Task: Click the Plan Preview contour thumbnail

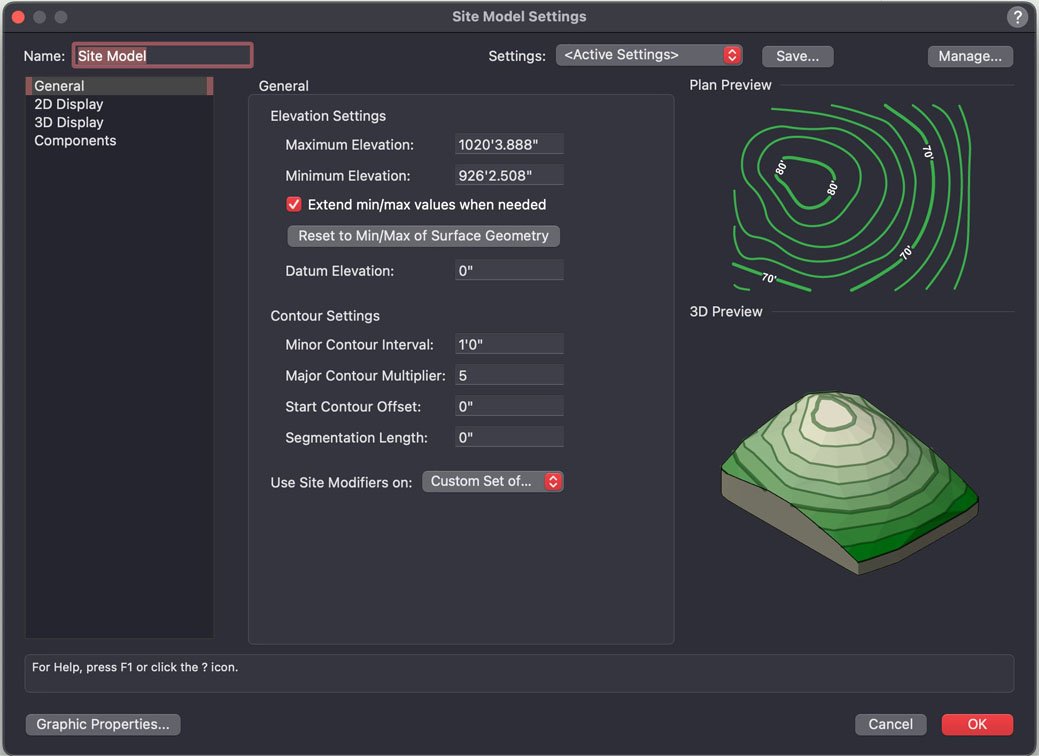Action: [x=850, y=197]
